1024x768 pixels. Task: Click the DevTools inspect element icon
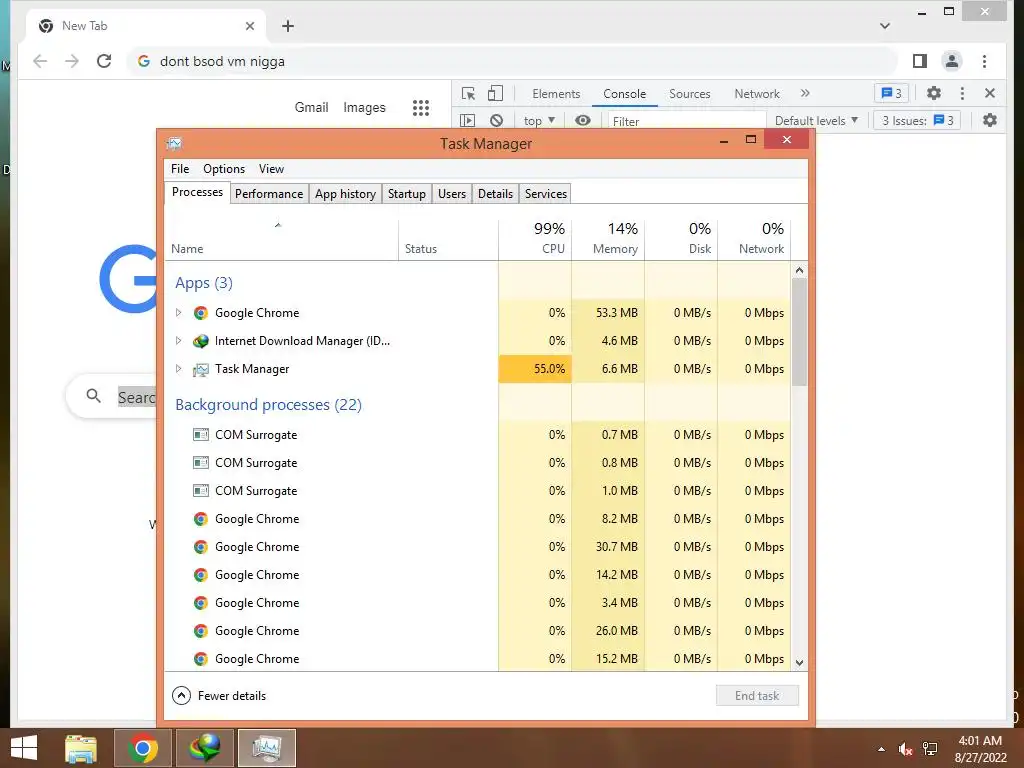click(x=468, y=93)
